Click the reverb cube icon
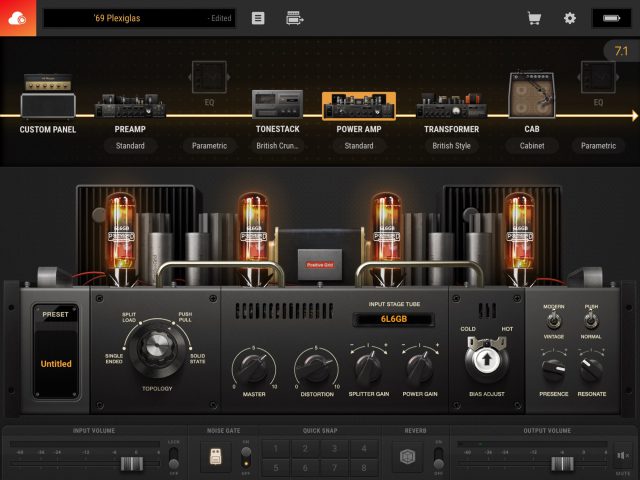Viewport: 640px width, 480px height. click(407, 456)
